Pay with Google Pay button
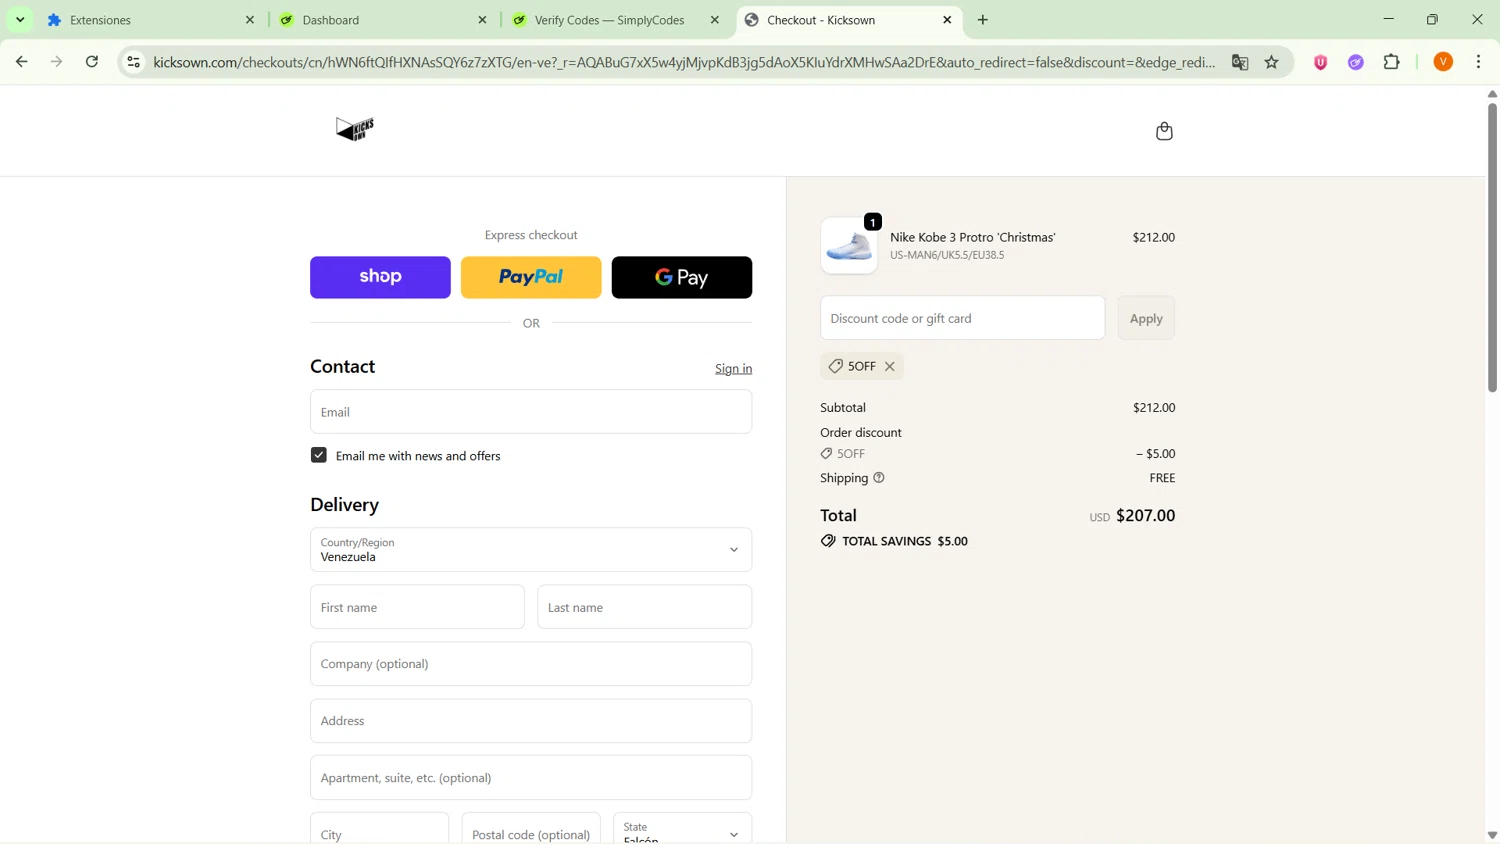The height and width of the screenshot is (844, 1500). click(x=682, y=277)
